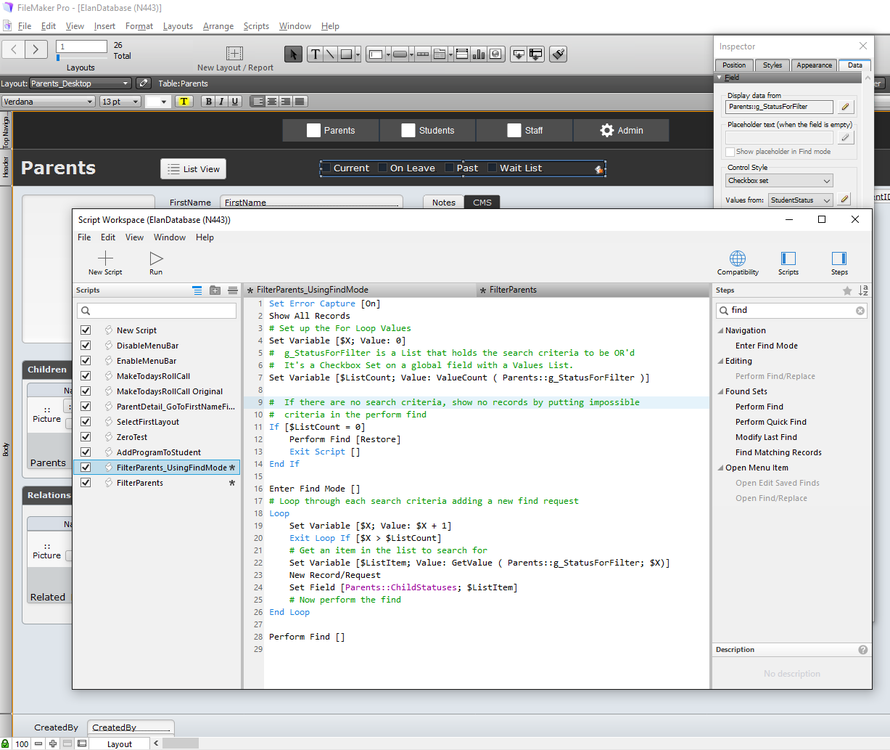
Task: Uncheck EnableMenuBar script checkbox
Action: click(86, 361)
